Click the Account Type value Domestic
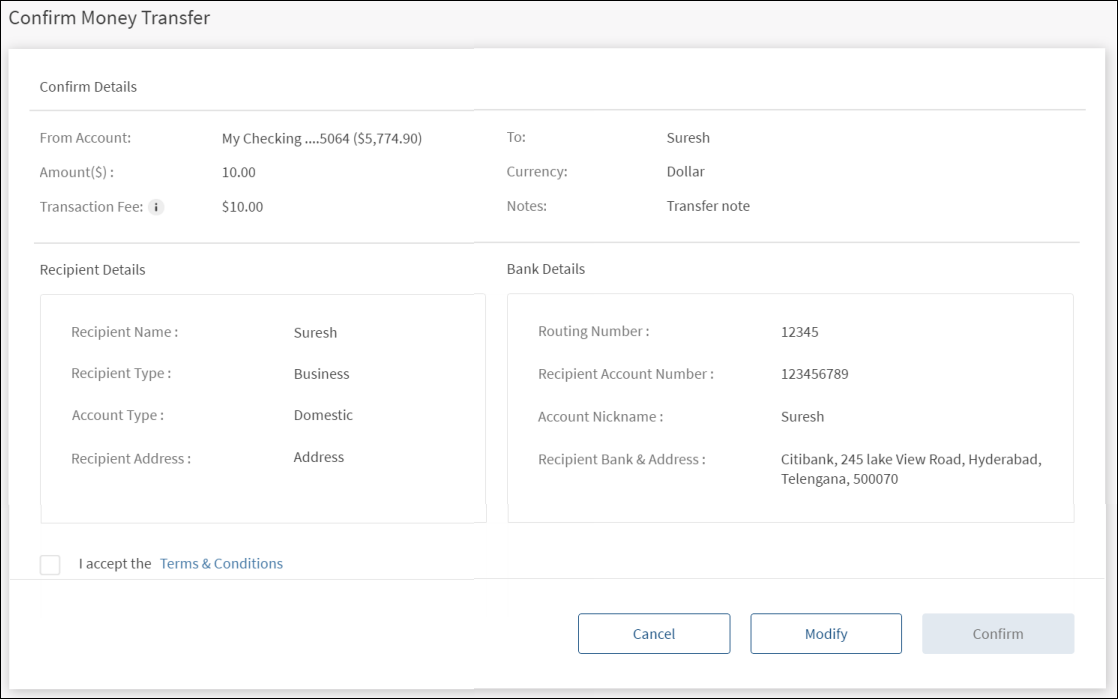The height and width of the screenshot is (699, 1118). click(323, 415)
